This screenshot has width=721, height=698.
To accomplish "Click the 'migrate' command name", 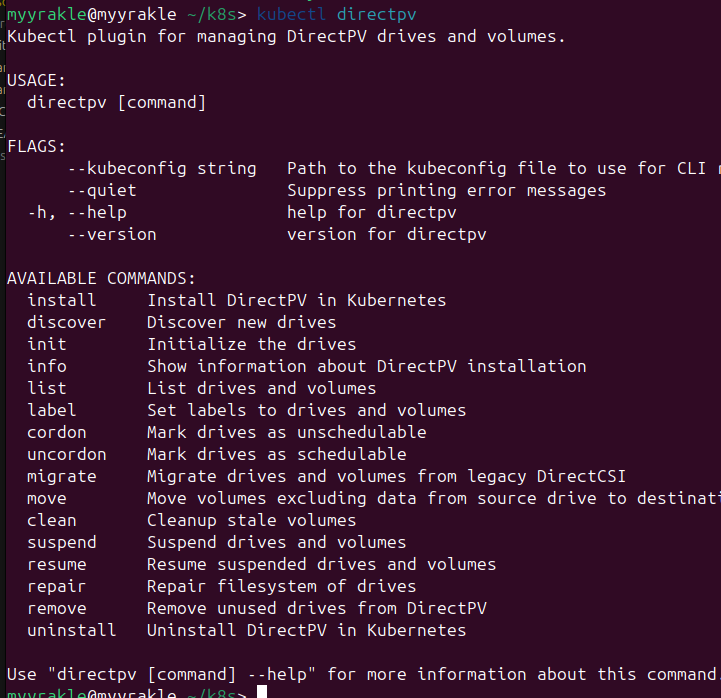I will tap(62, 476).
